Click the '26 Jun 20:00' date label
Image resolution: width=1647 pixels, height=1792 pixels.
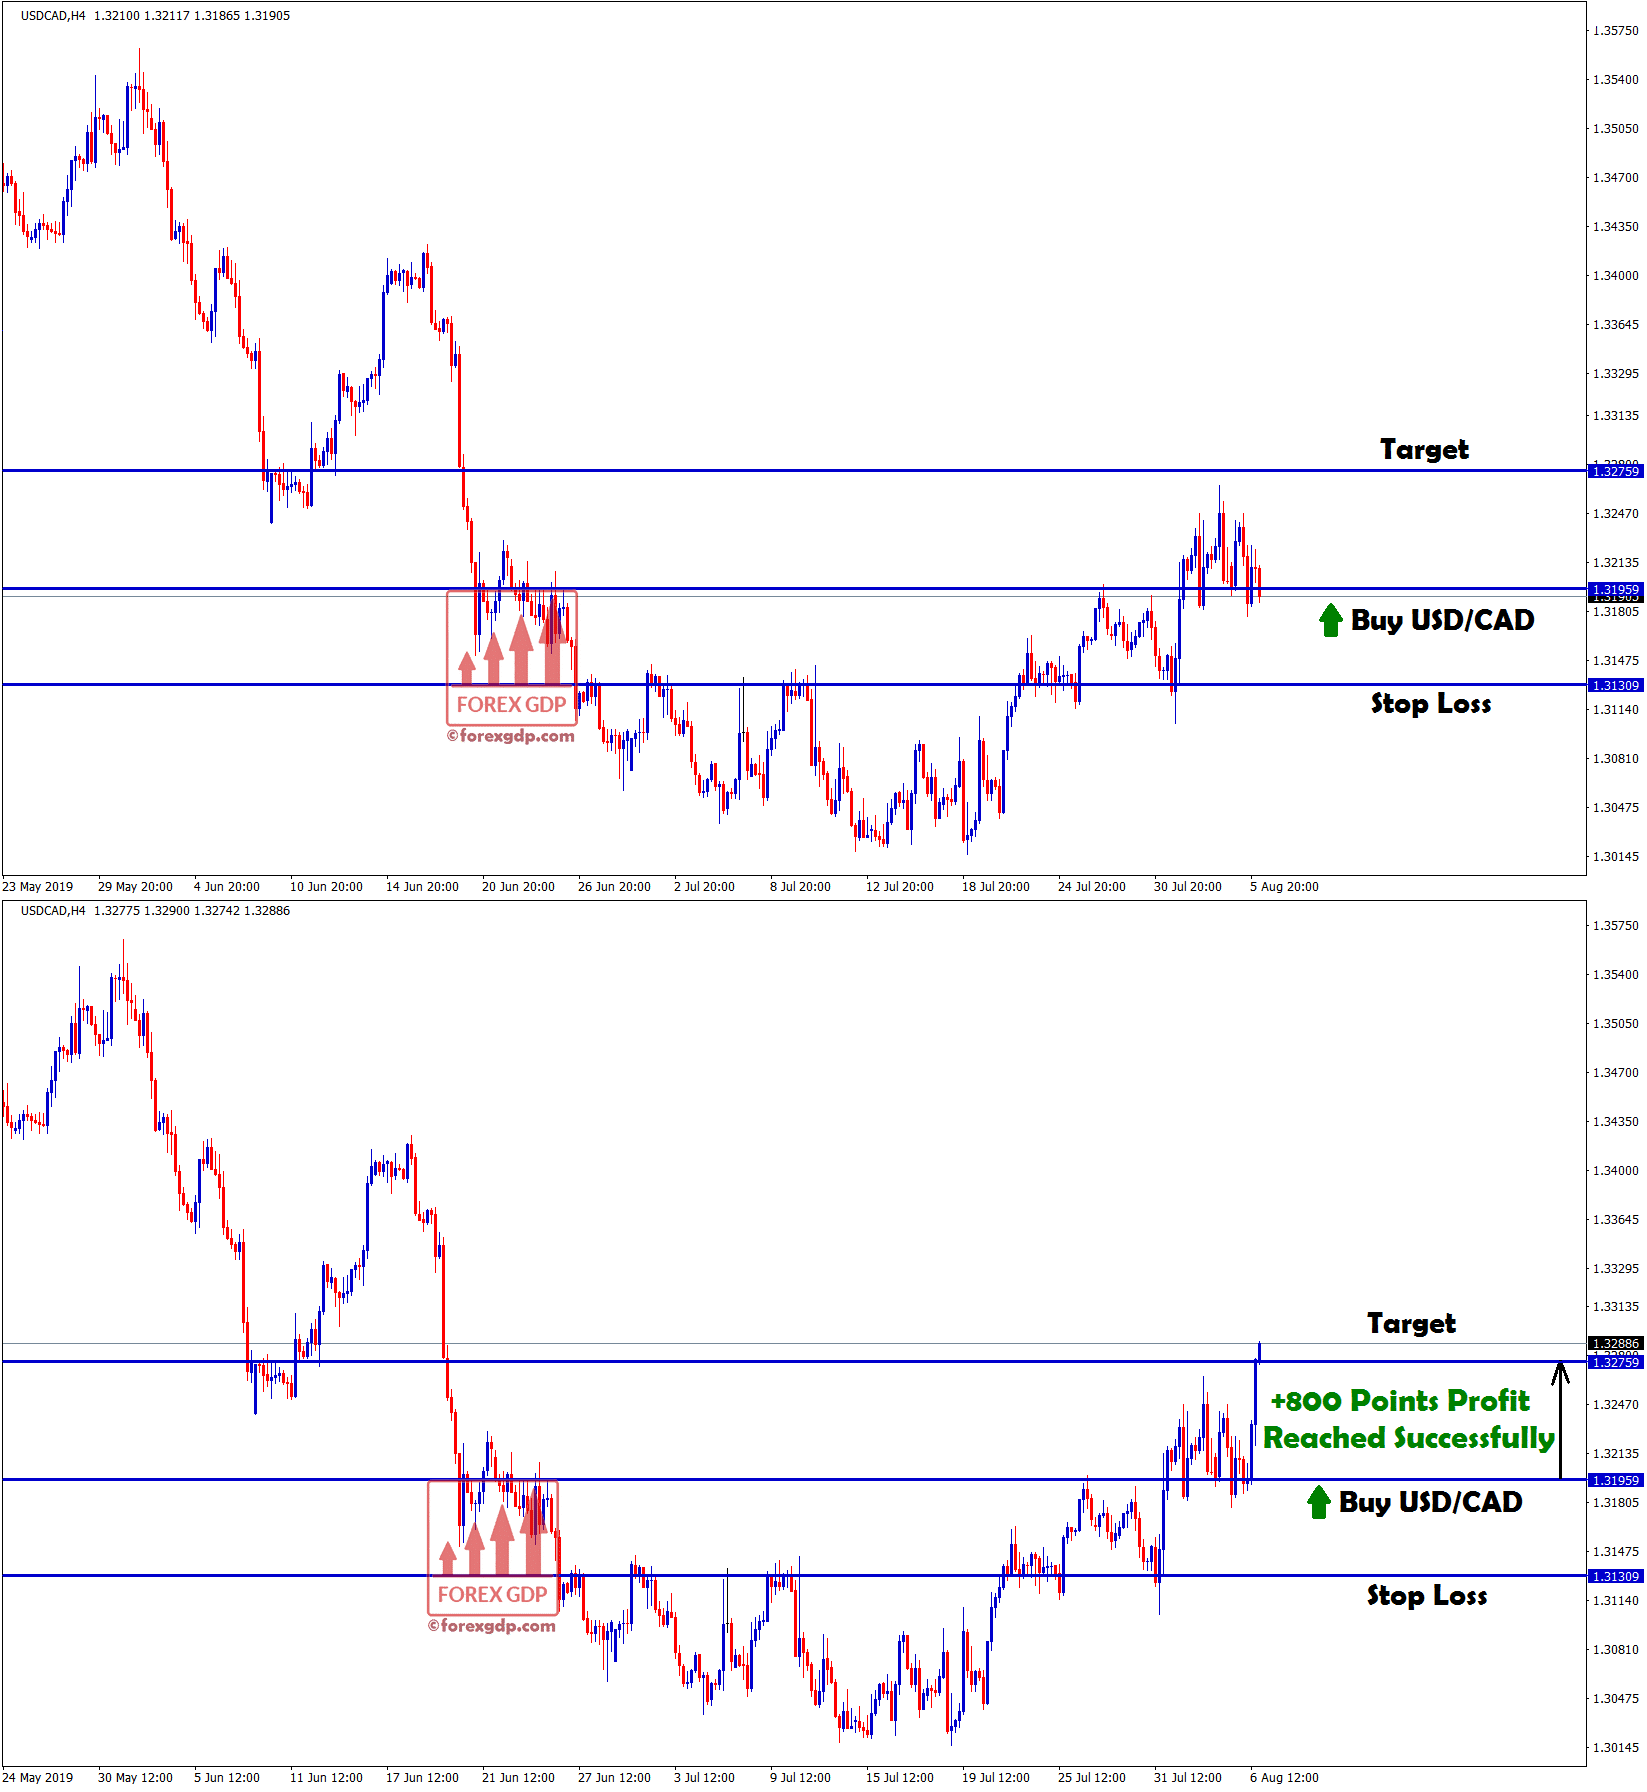(x=614, y=887)
